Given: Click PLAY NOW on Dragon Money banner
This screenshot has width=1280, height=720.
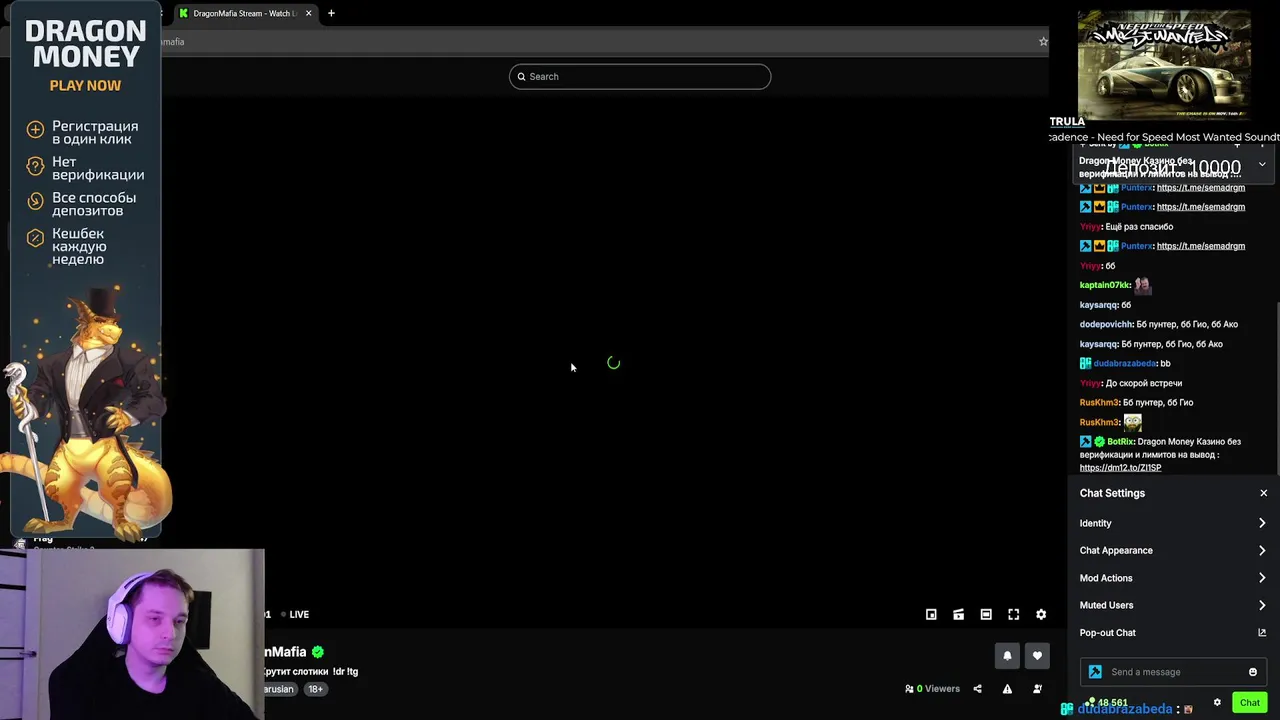Looking at the screenshot, I should click(x=85, y=86).
